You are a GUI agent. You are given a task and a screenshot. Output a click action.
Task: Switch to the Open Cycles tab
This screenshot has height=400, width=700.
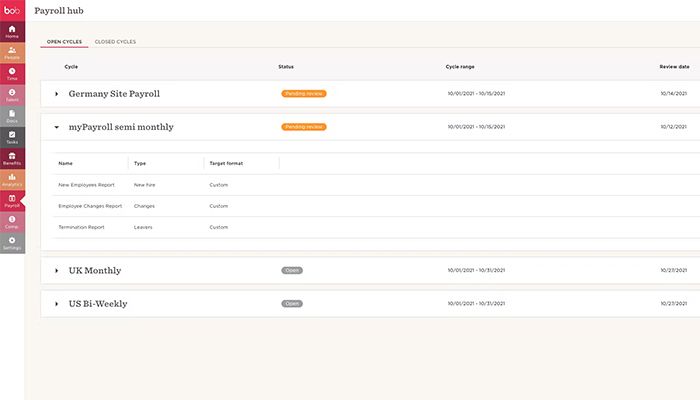64,42
